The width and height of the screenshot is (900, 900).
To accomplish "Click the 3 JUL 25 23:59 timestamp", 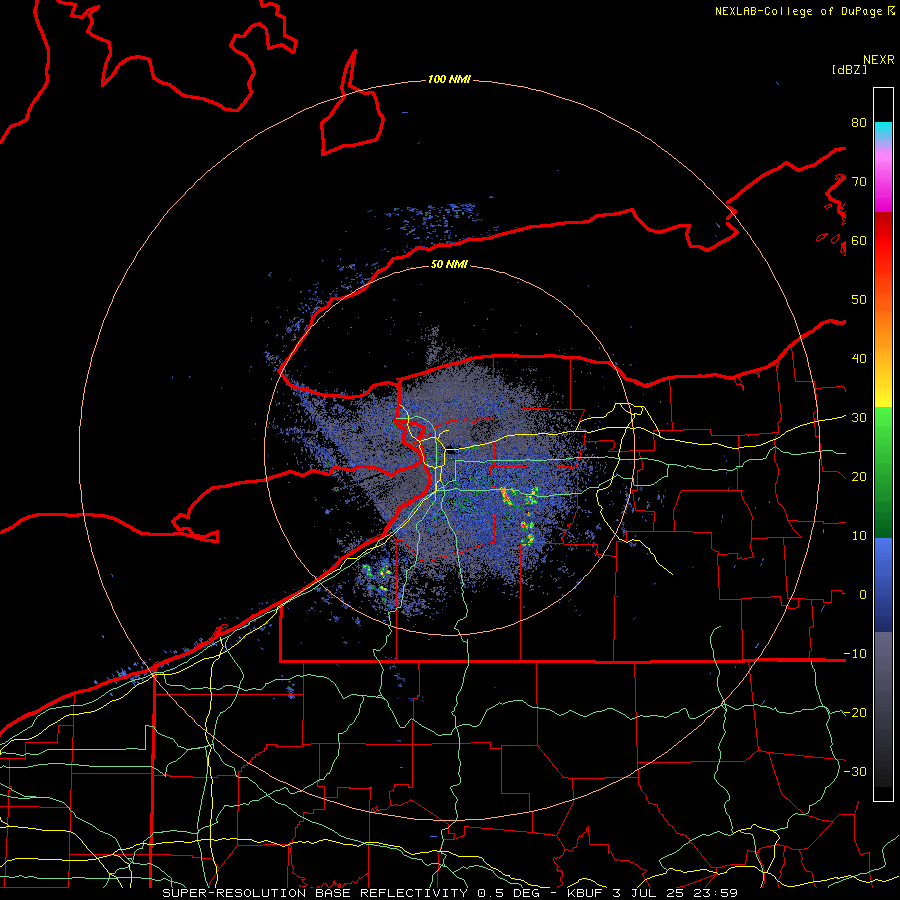I will click(x=675, y=893).
